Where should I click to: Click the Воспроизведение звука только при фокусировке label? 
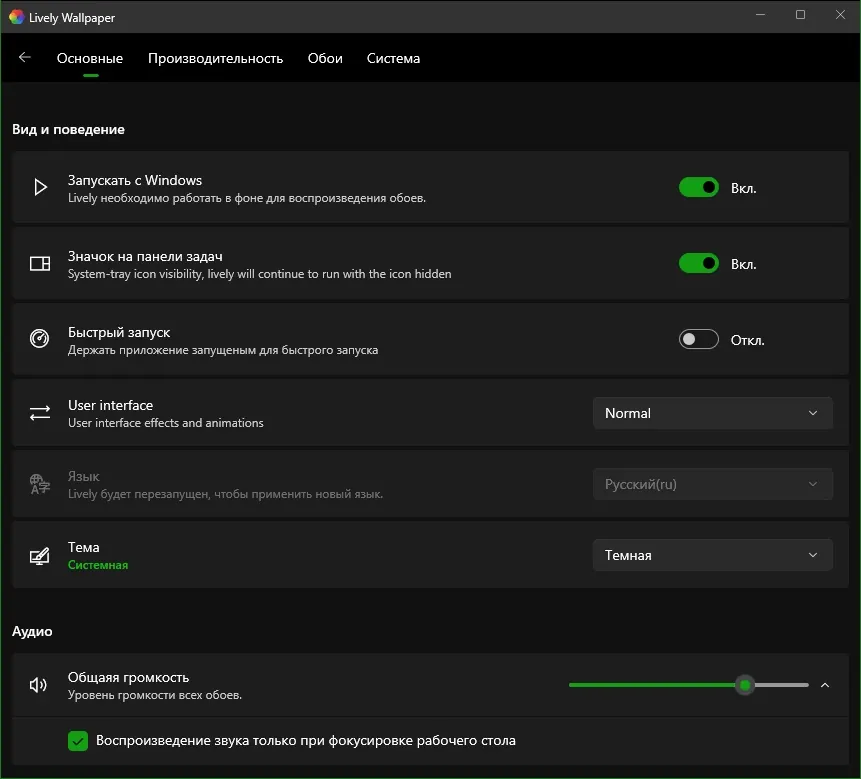click(306, 741)
